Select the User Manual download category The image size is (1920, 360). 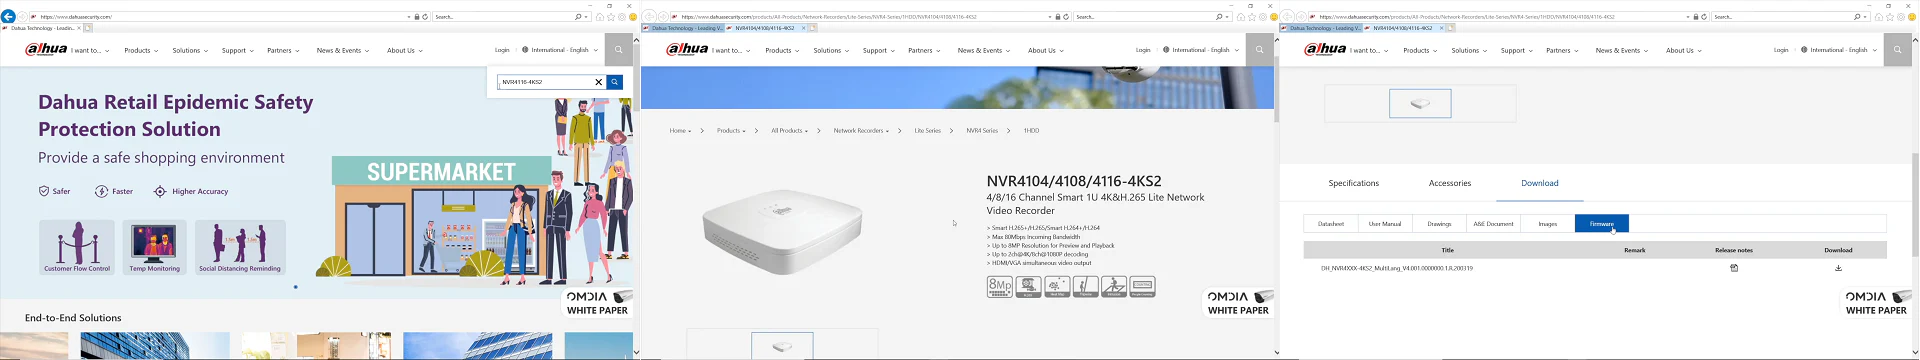click(x=1384, y=224)
